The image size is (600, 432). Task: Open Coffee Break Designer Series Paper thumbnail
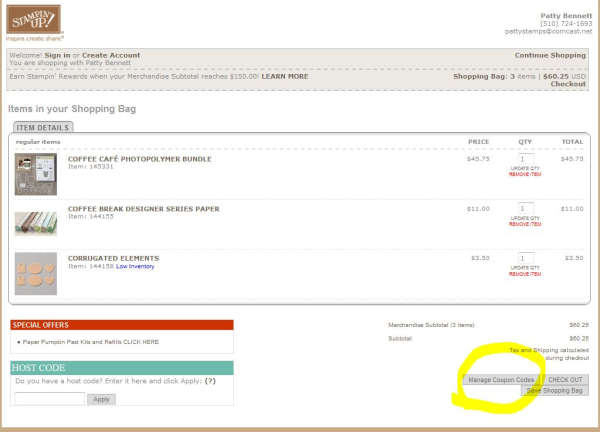tap(36, 223)
